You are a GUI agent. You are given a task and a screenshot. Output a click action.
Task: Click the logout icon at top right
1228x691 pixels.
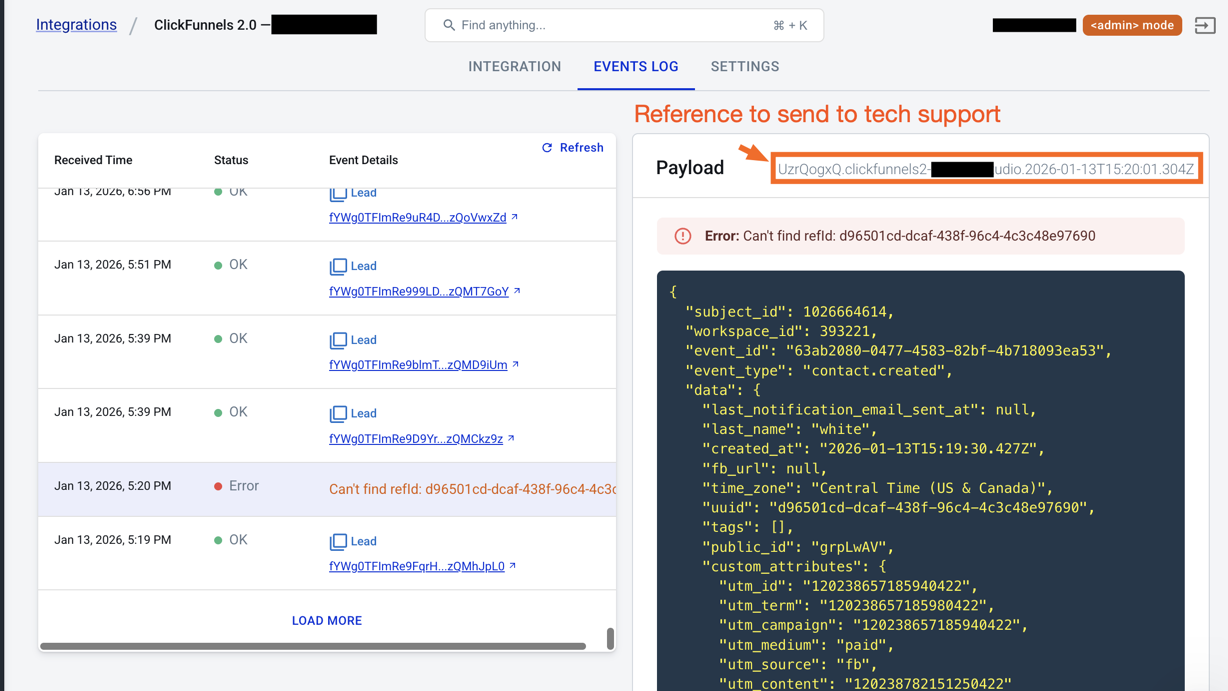pyautogui.click(x=1205, y=25)
